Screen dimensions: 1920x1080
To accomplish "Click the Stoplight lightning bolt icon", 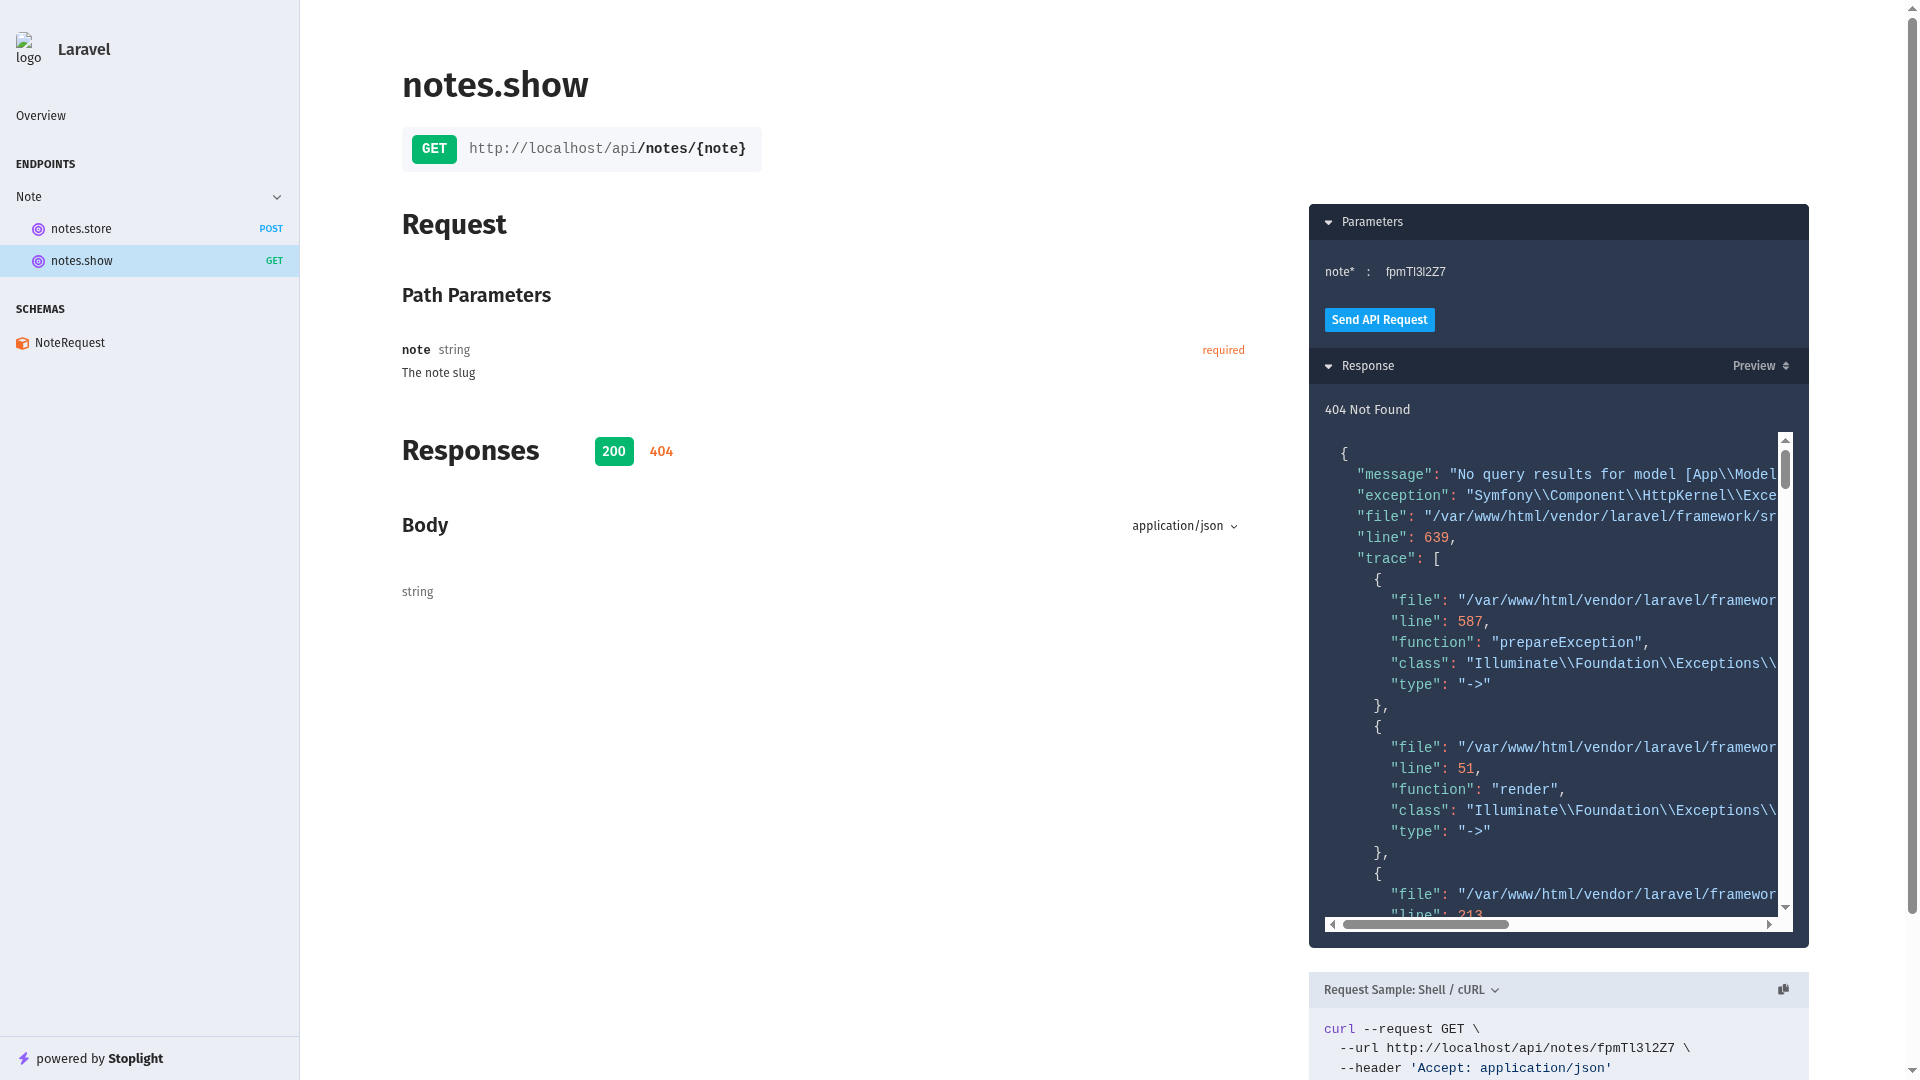I will click(x=24, y=1058).
